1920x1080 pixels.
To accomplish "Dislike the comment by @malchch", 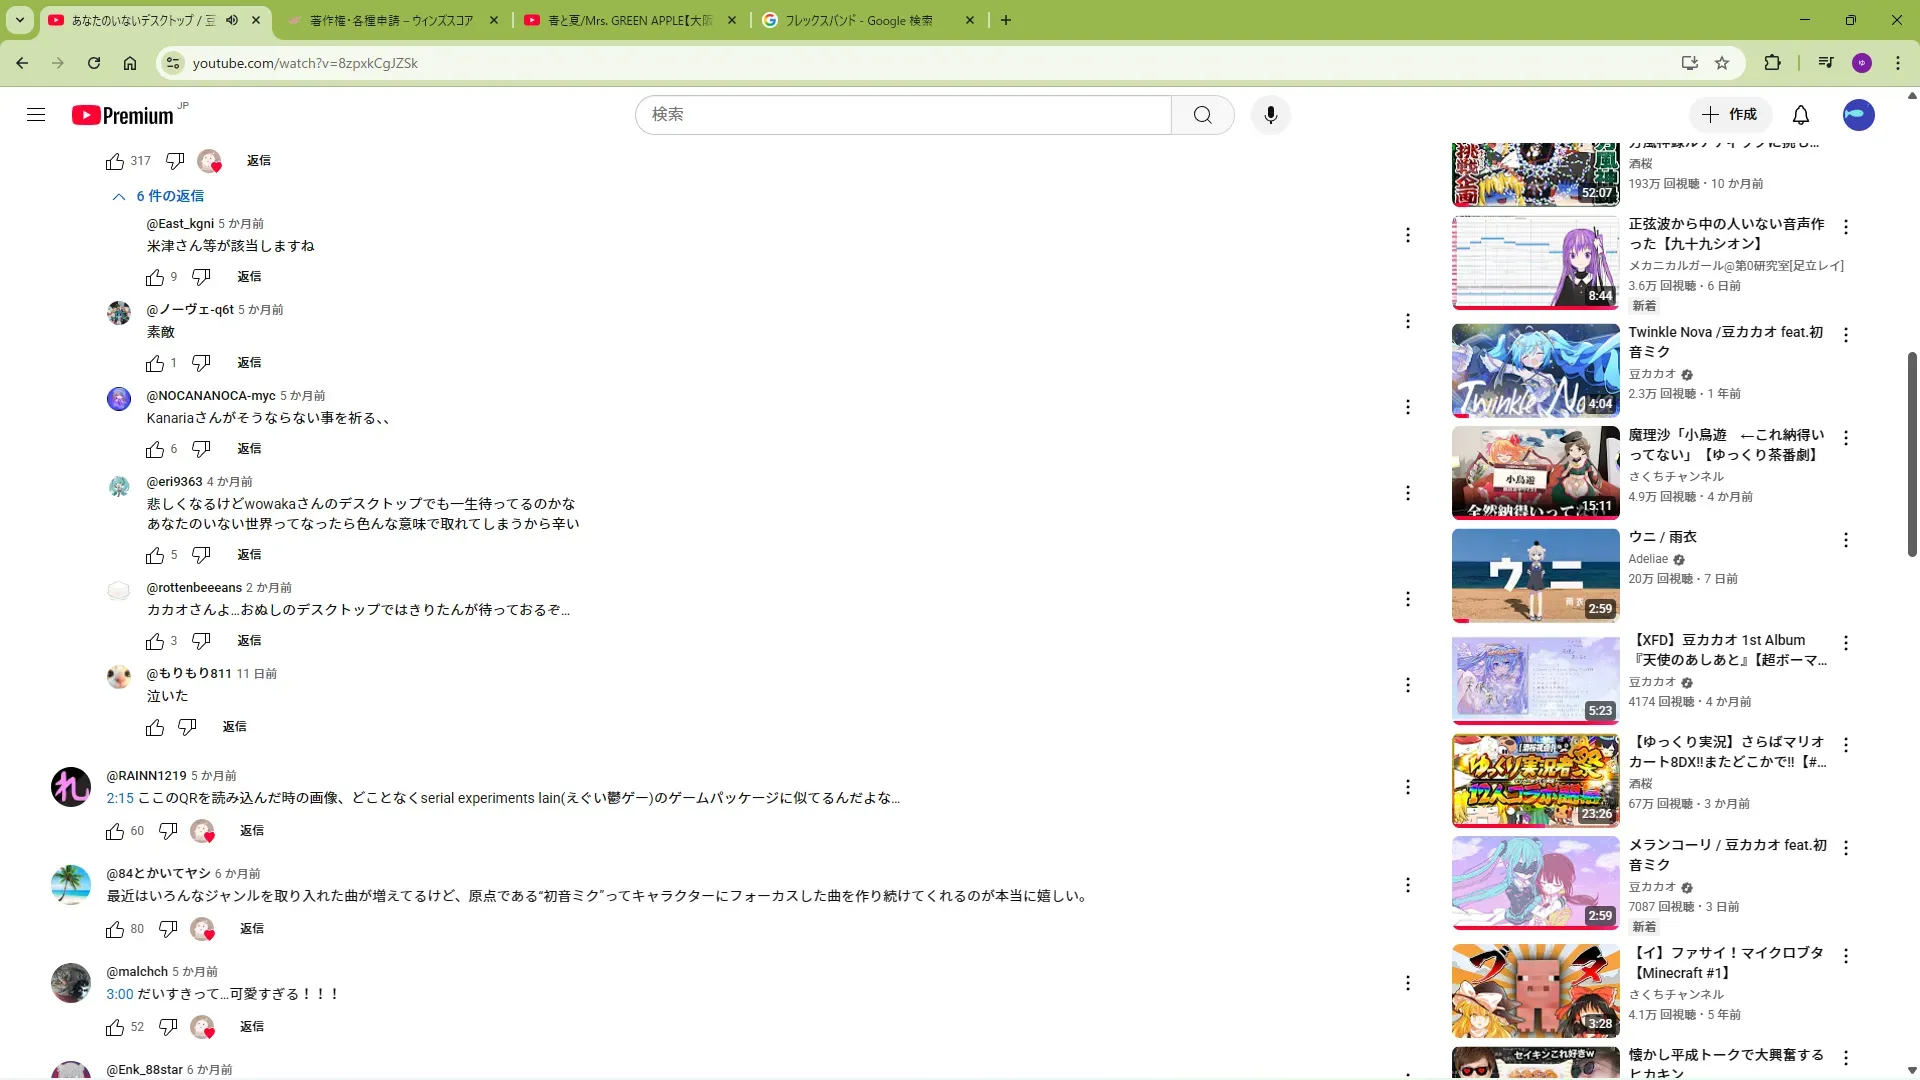I will tap(168, 1027).
